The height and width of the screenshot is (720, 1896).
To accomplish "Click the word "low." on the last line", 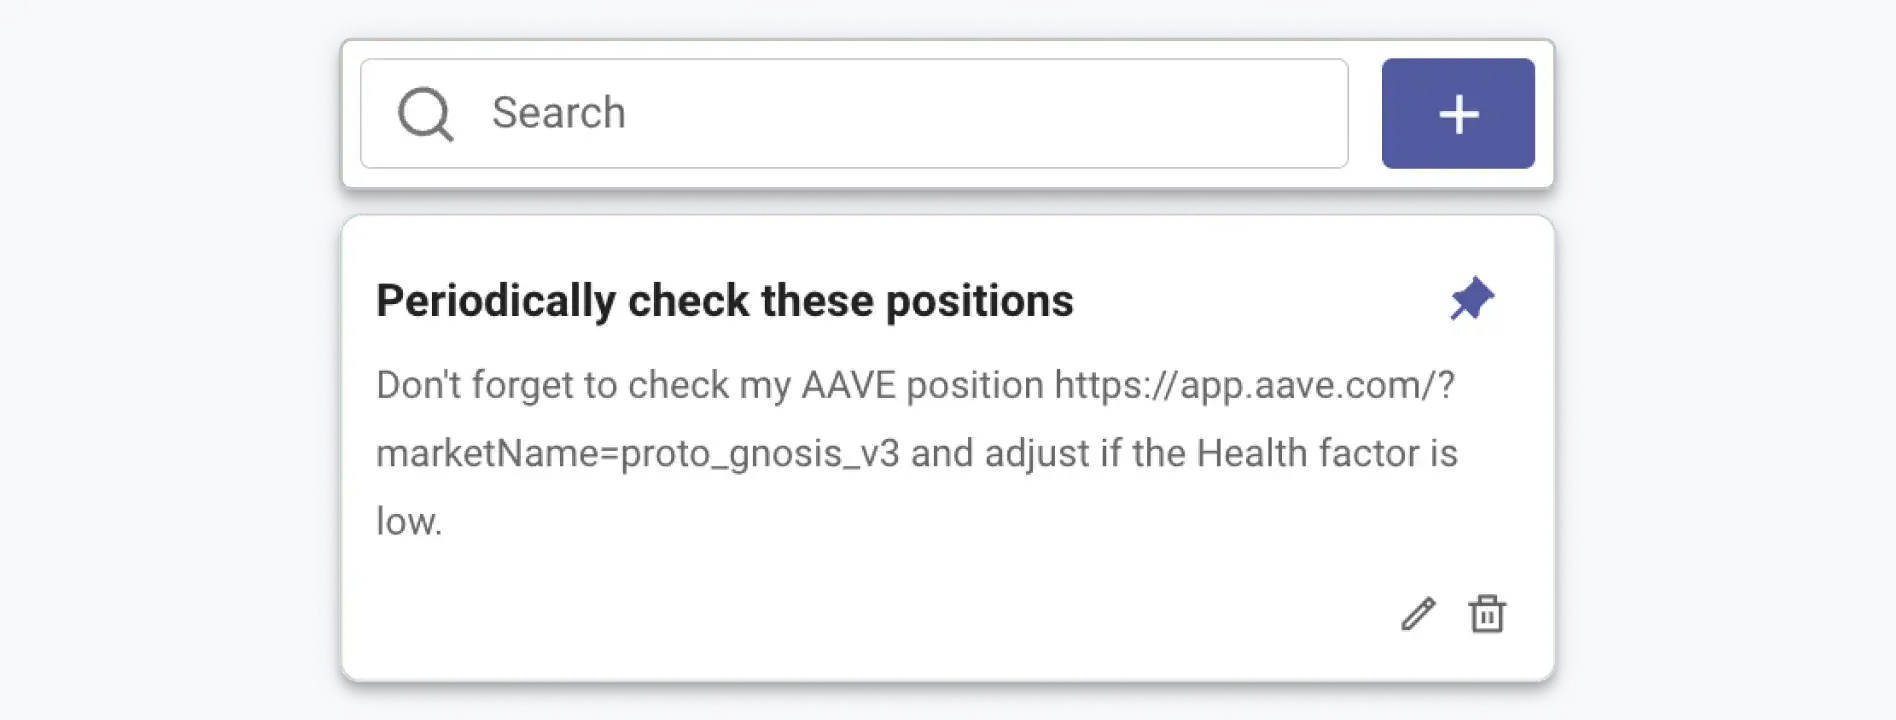I will [x=409, y=522].
